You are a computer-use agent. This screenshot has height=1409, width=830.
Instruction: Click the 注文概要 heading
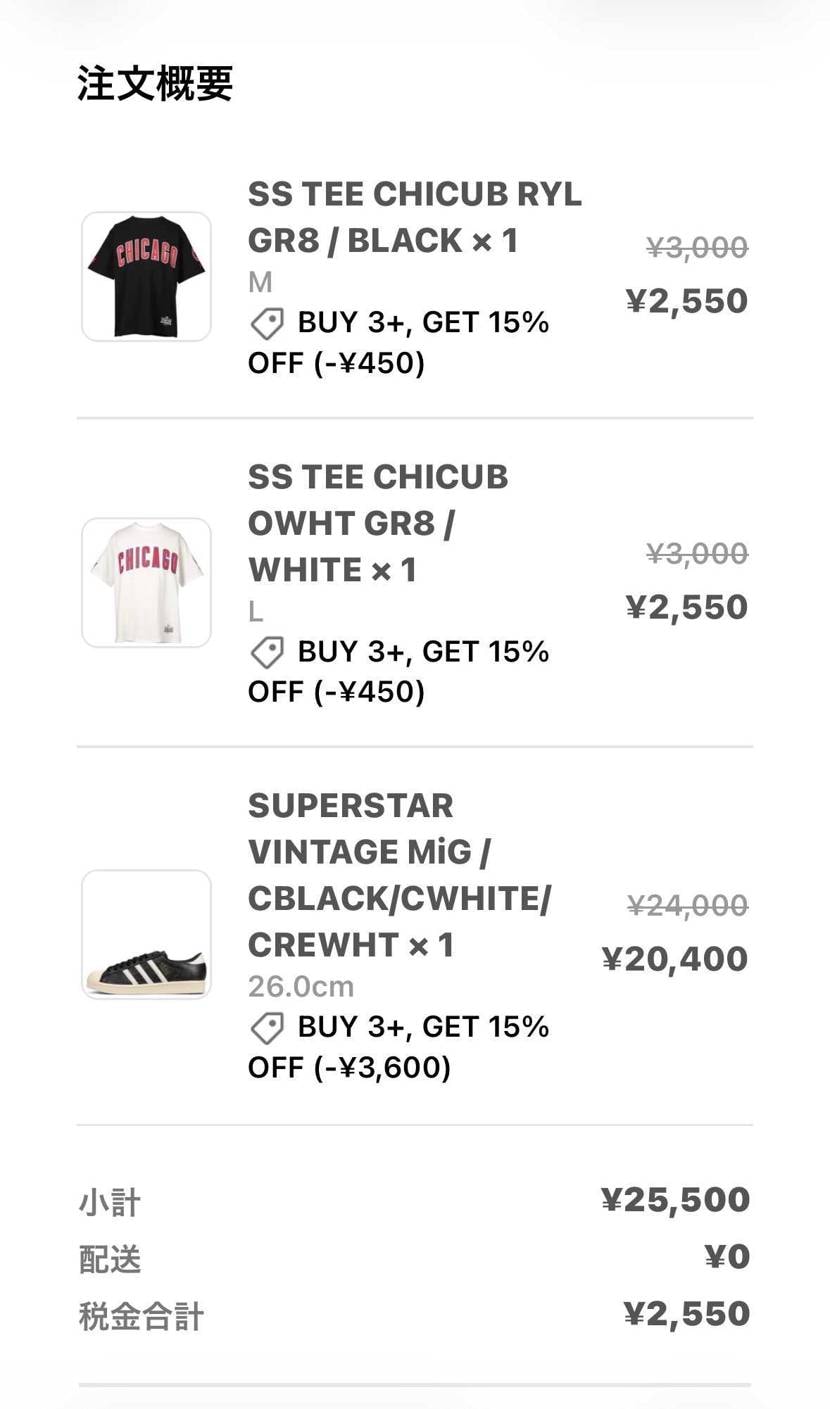[155, 84]
